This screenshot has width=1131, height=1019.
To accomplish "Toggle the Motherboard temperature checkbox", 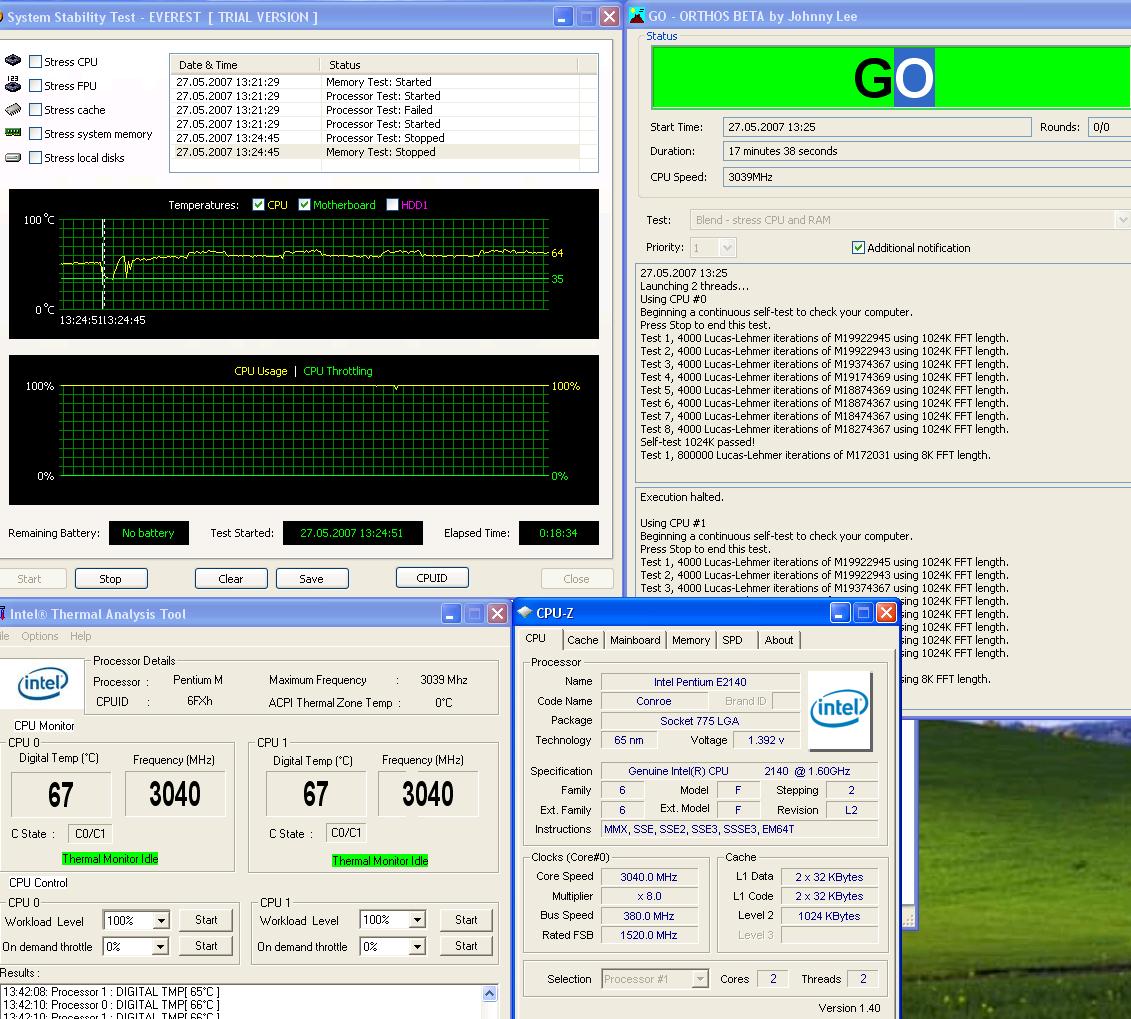I will pos(304,205).
